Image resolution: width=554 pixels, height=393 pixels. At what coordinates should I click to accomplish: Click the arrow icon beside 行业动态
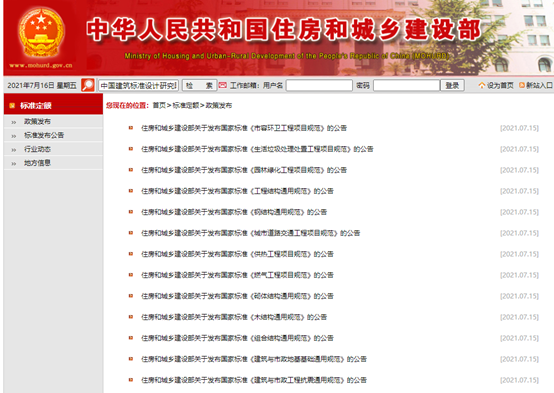(14, 150)
